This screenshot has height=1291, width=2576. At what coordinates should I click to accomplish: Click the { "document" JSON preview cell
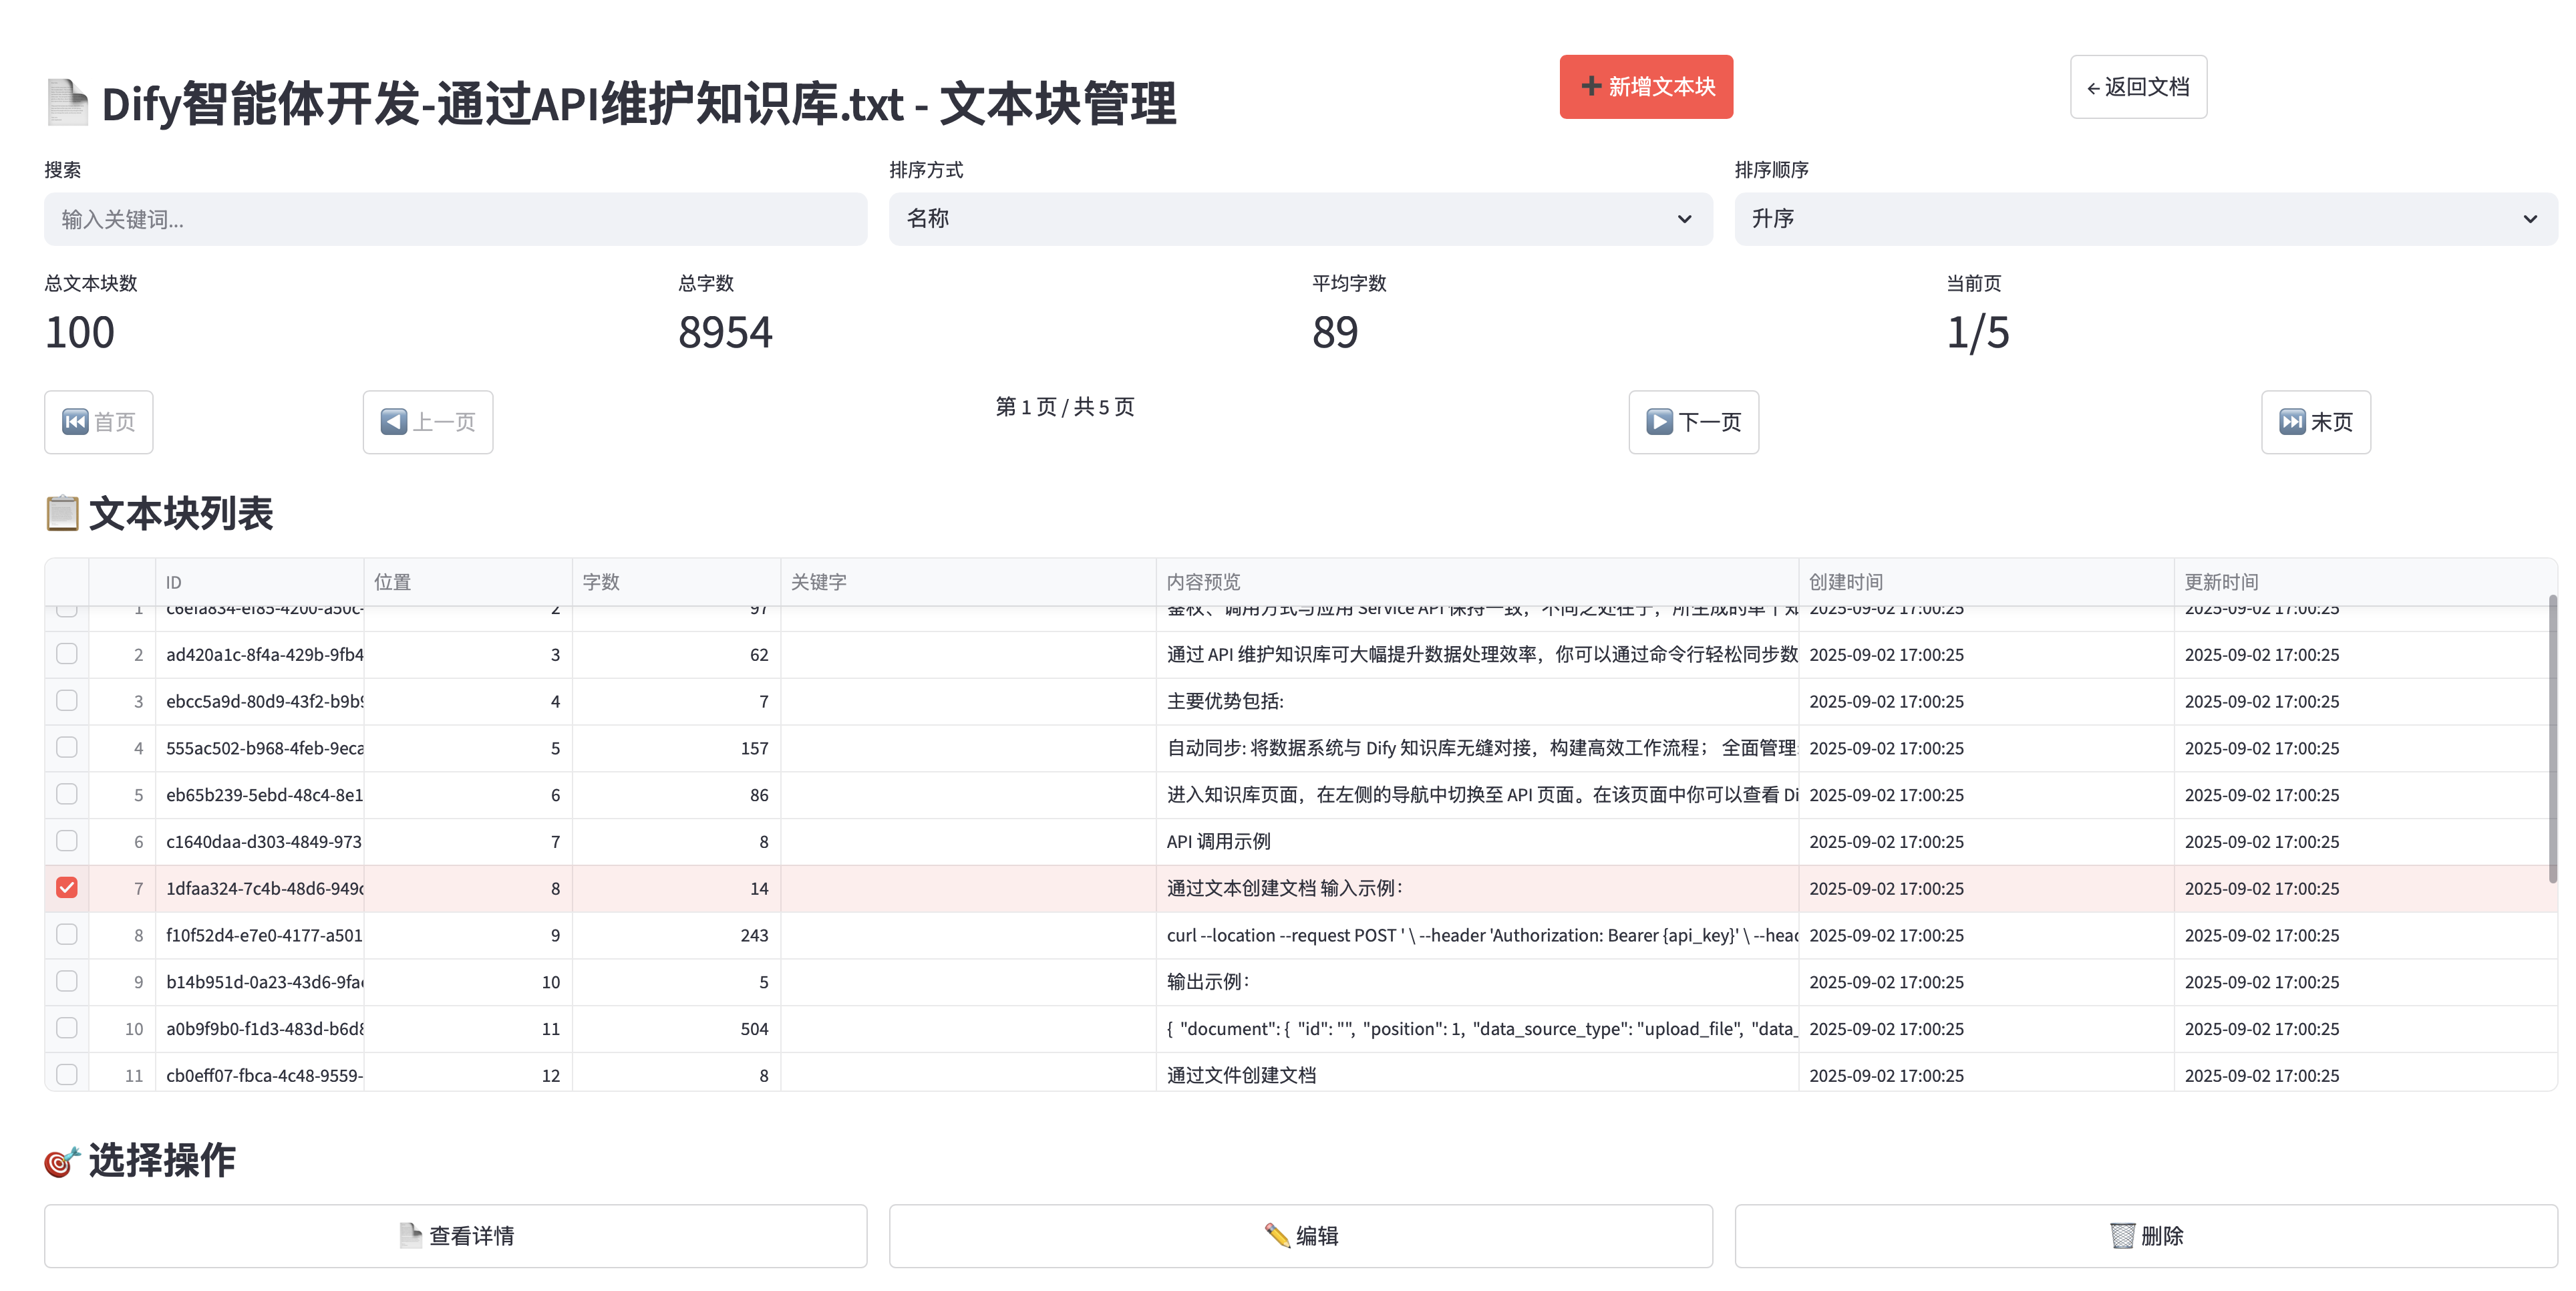pos(1477,1029)
